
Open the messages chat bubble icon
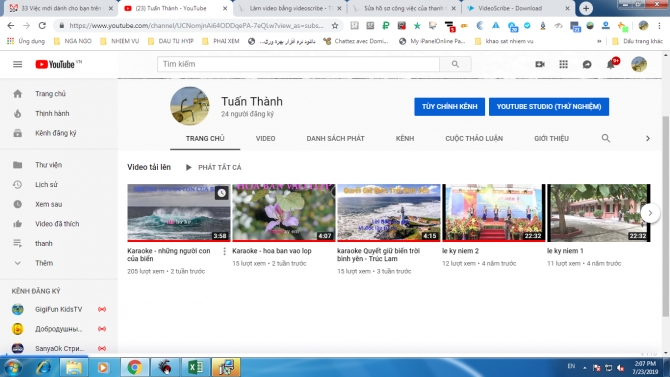(587, 64)
